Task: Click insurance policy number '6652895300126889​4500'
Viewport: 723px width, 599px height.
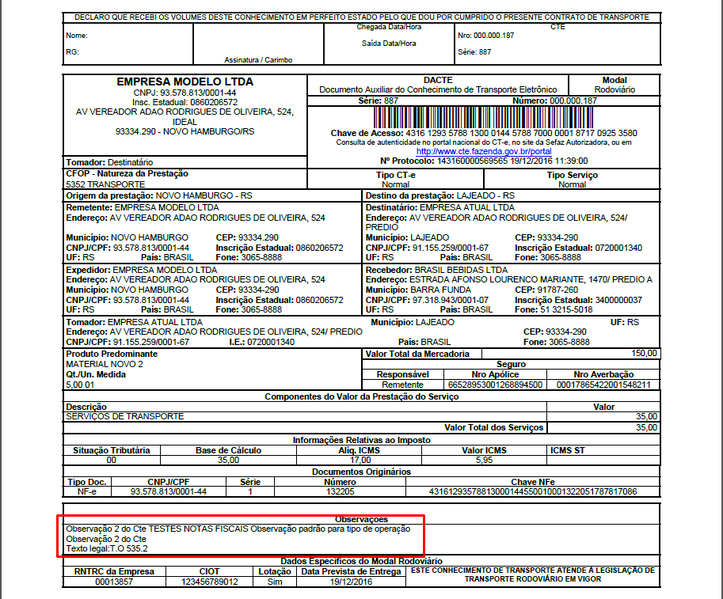Action: 495,385
